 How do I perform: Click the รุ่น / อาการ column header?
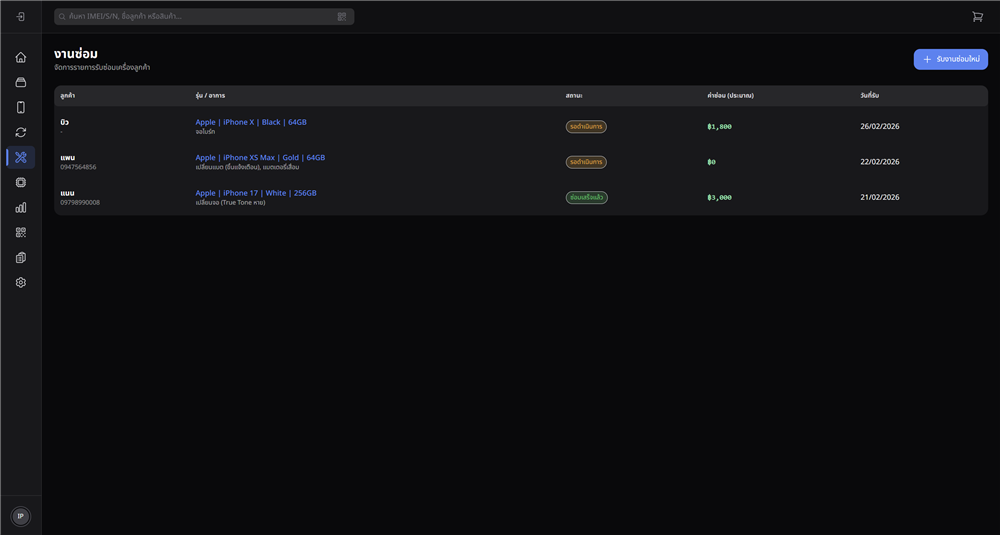tap(210, 96)
